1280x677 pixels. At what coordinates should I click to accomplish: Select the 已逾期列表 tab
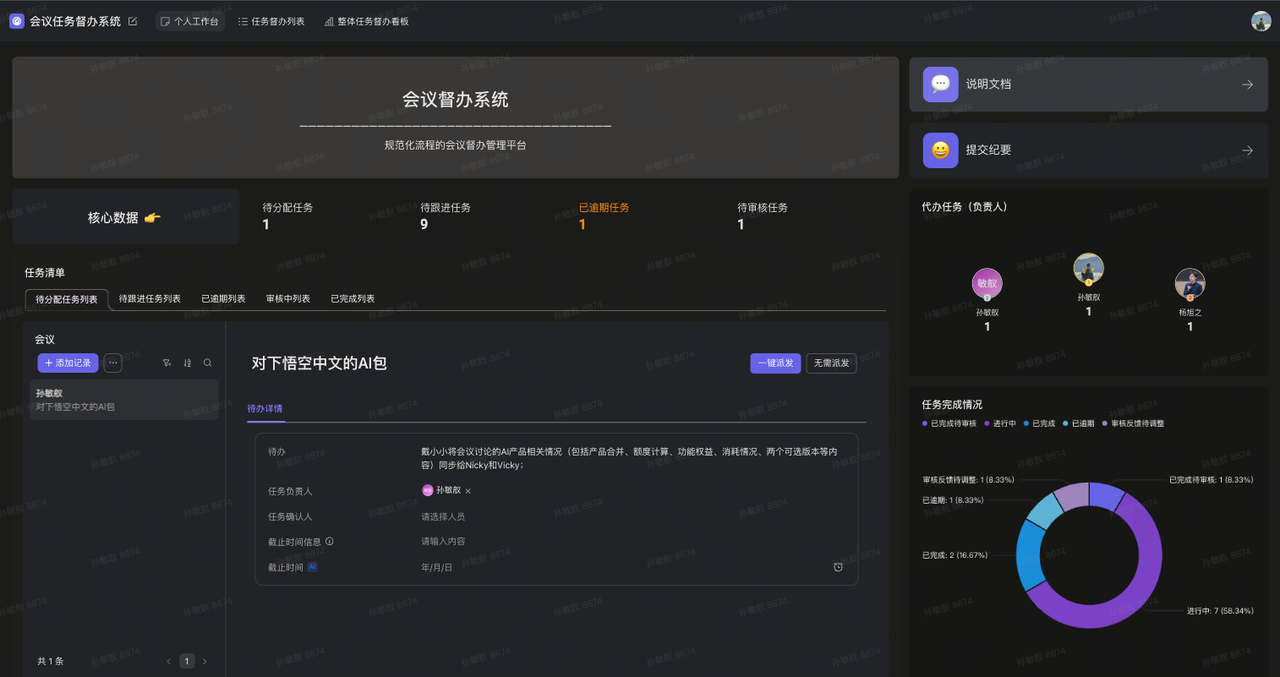coord(223,299)
